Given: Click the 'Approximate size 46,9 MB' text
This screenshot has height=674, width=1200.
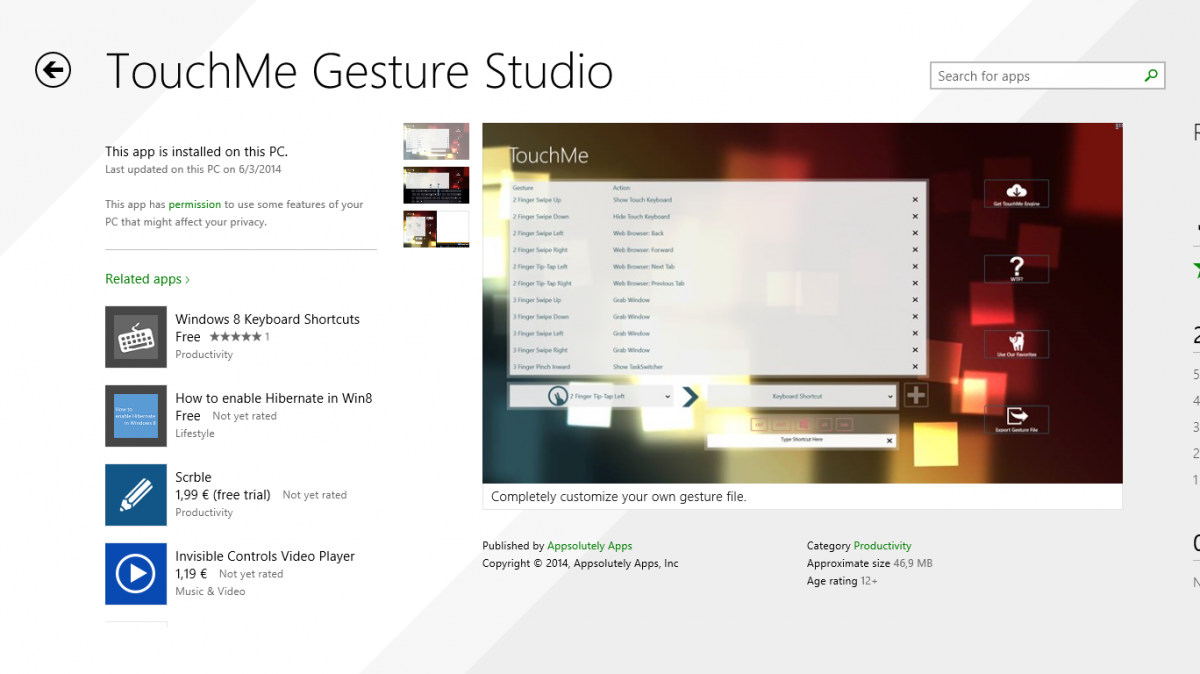Looking at the screenshot, I should [x=870, y=564].
